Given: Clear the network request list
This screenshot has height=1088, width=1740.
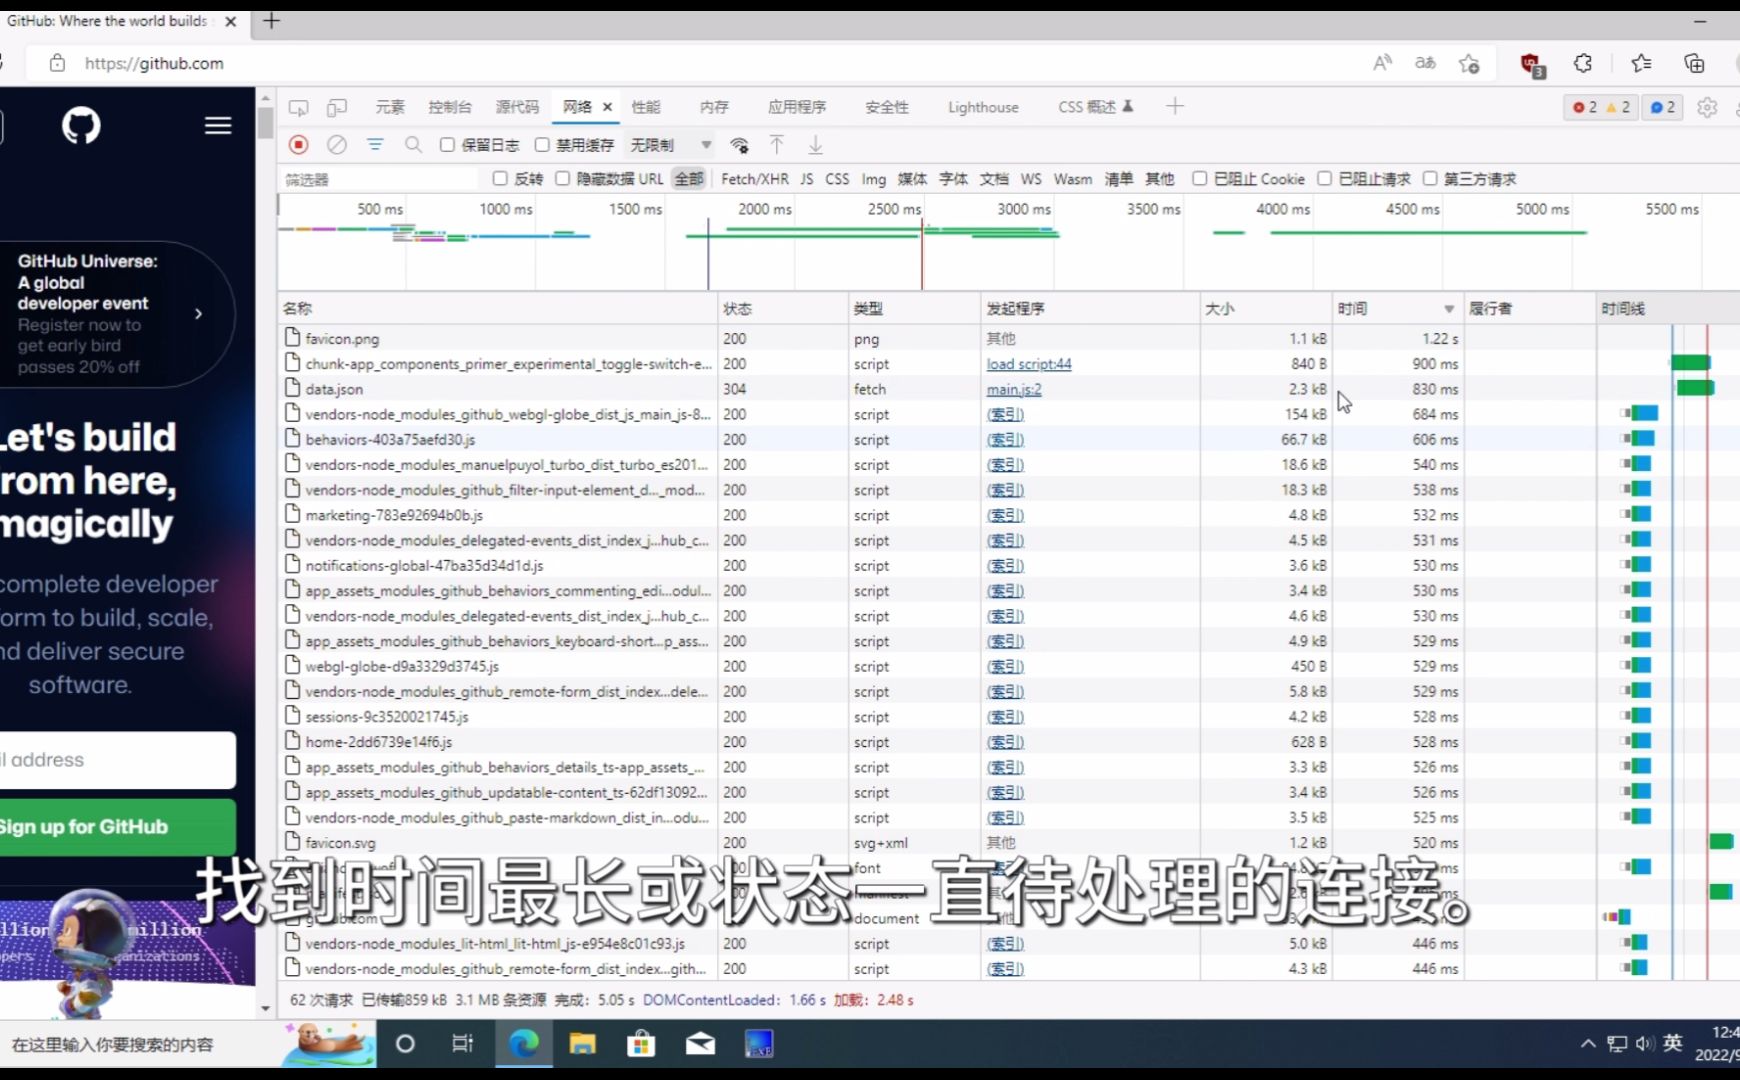Looking at the screenshot, I should pyautogui.click(x=336, y=144).
